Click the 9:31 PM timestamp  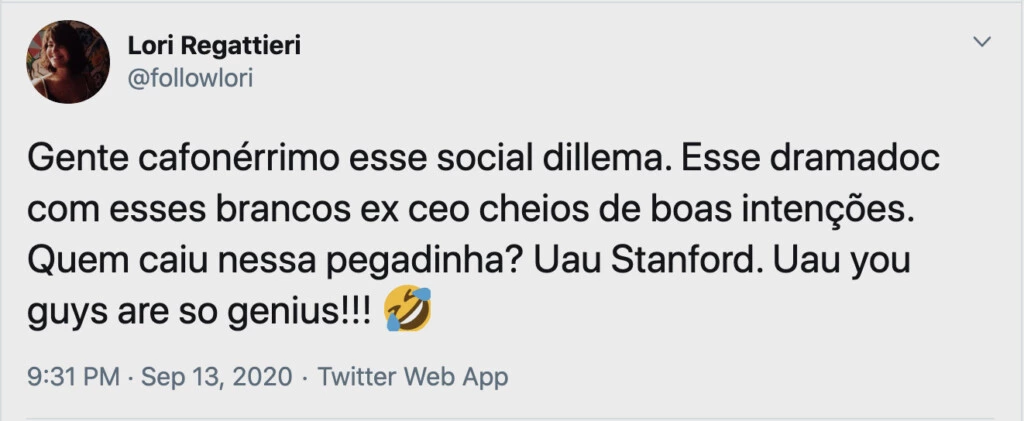pyautogui.click(x=74, y=377)
